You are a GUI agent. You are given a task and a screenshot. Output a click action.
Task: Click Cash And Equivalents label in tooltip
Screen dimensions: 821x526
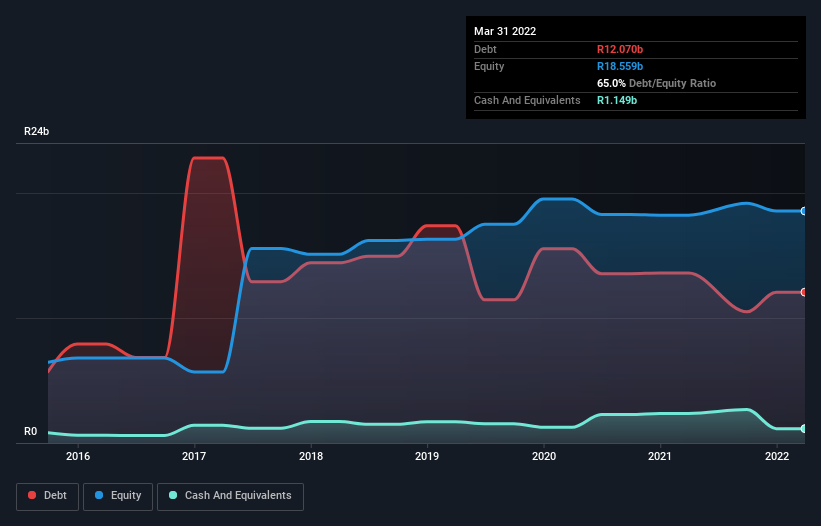coord(527,100)
